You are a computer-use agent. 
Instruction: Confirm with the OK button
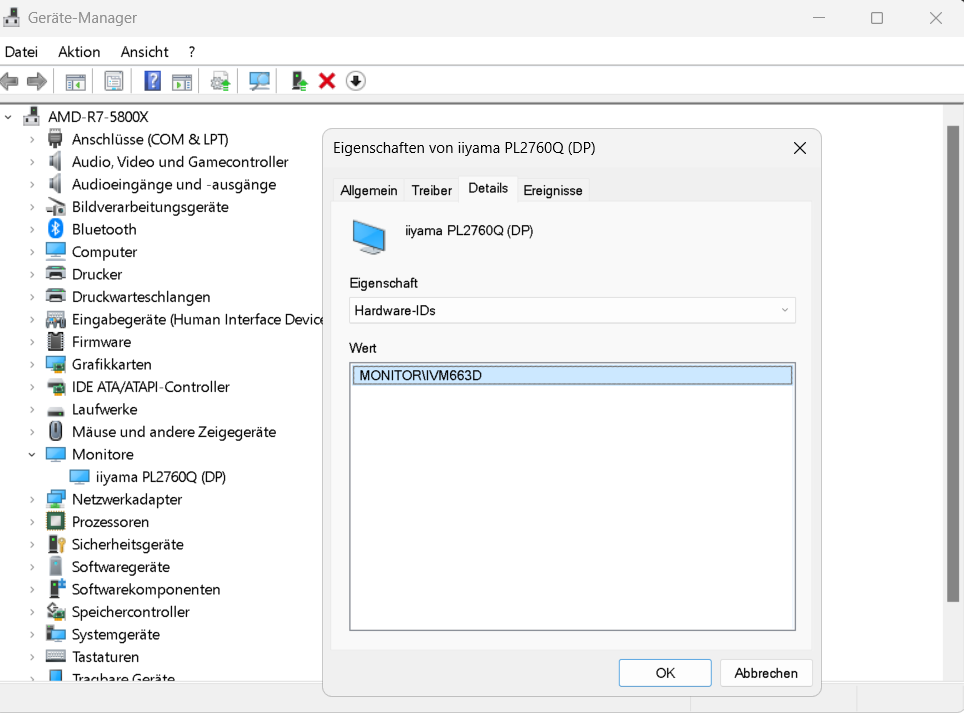point(665,673)
